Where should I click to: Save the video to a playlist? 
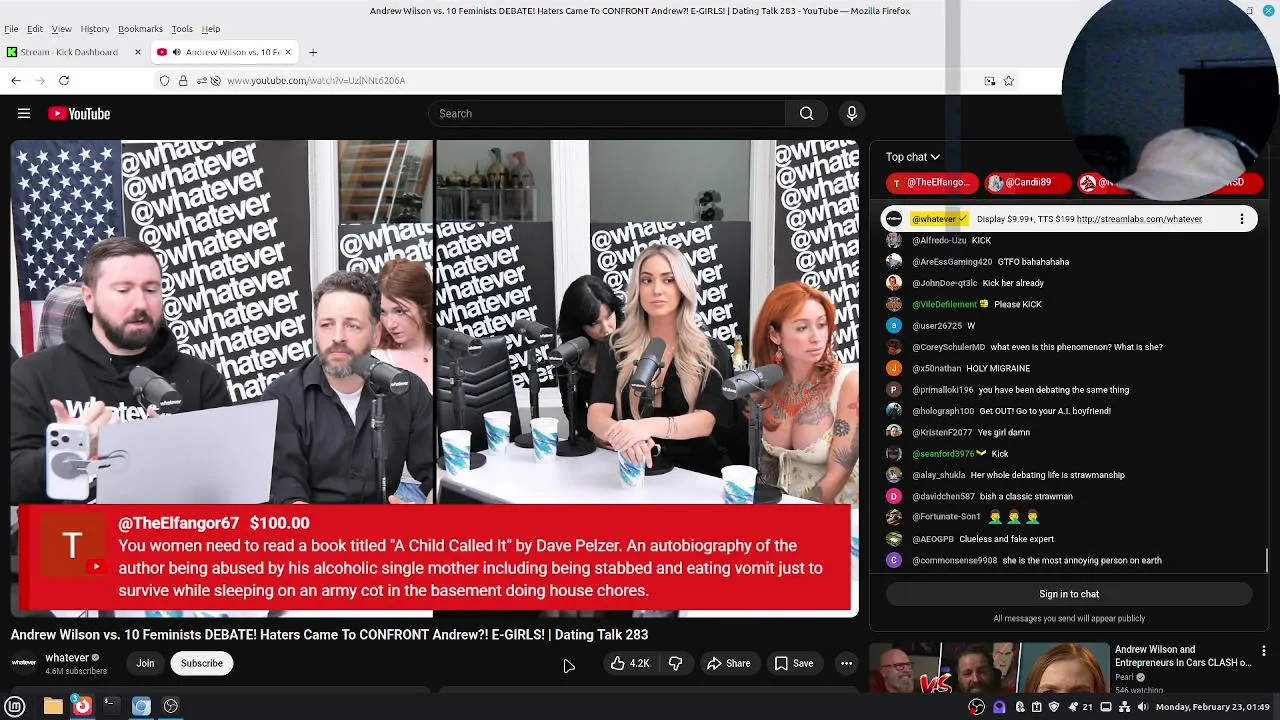793,663
